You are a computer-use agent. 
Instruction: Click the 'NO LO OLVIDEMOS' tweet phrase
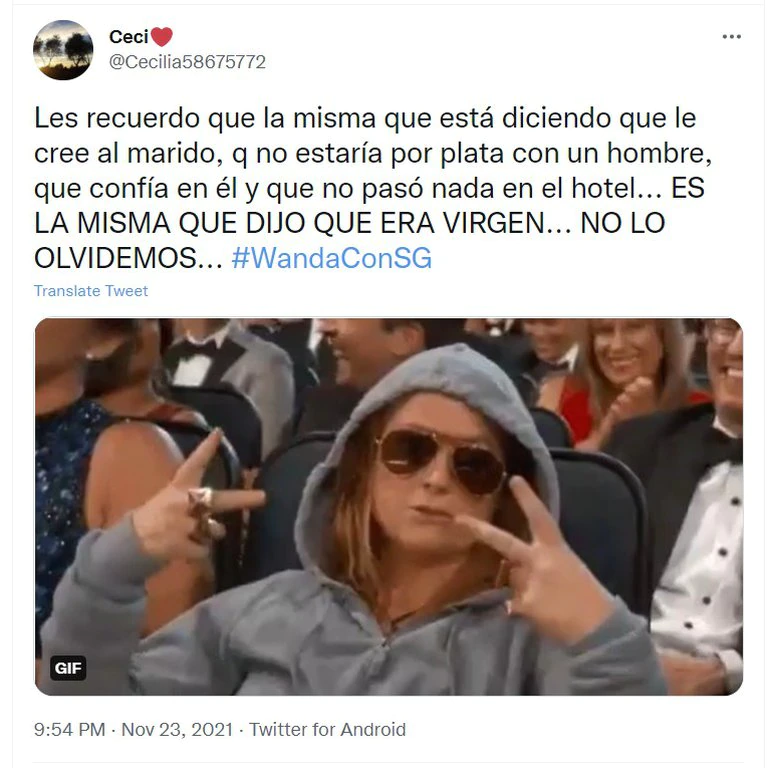pyautogui.click(x=350, y=240)
